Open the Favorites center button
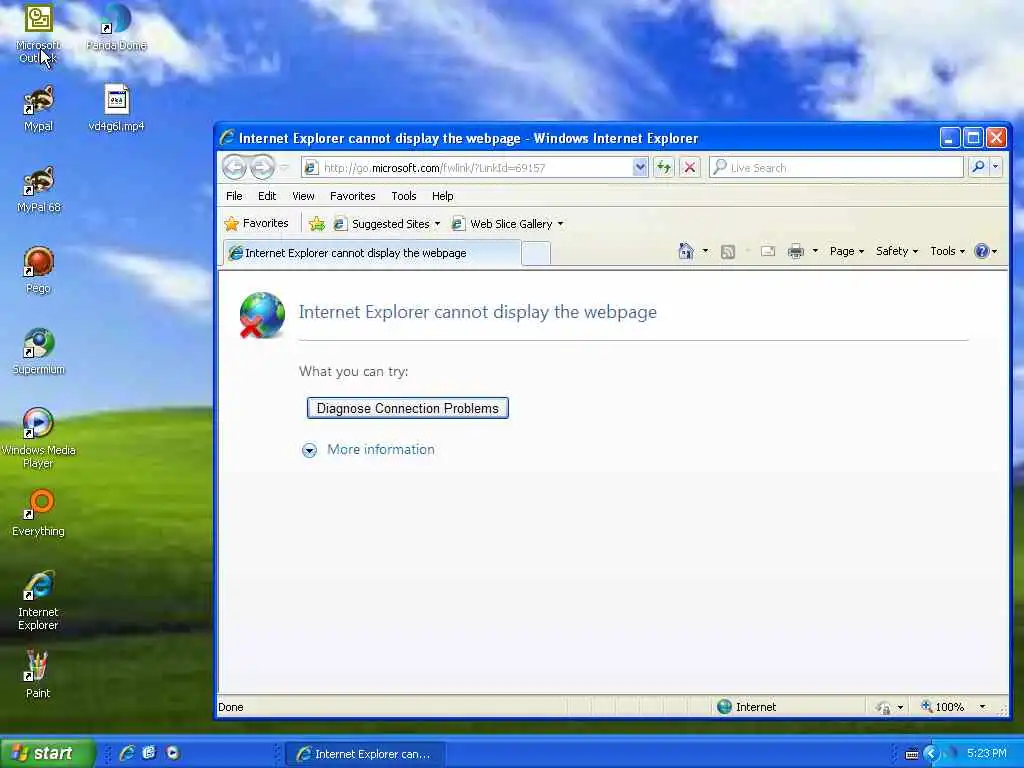Screen dimensions: 1024x768 (x=256, y=223)
